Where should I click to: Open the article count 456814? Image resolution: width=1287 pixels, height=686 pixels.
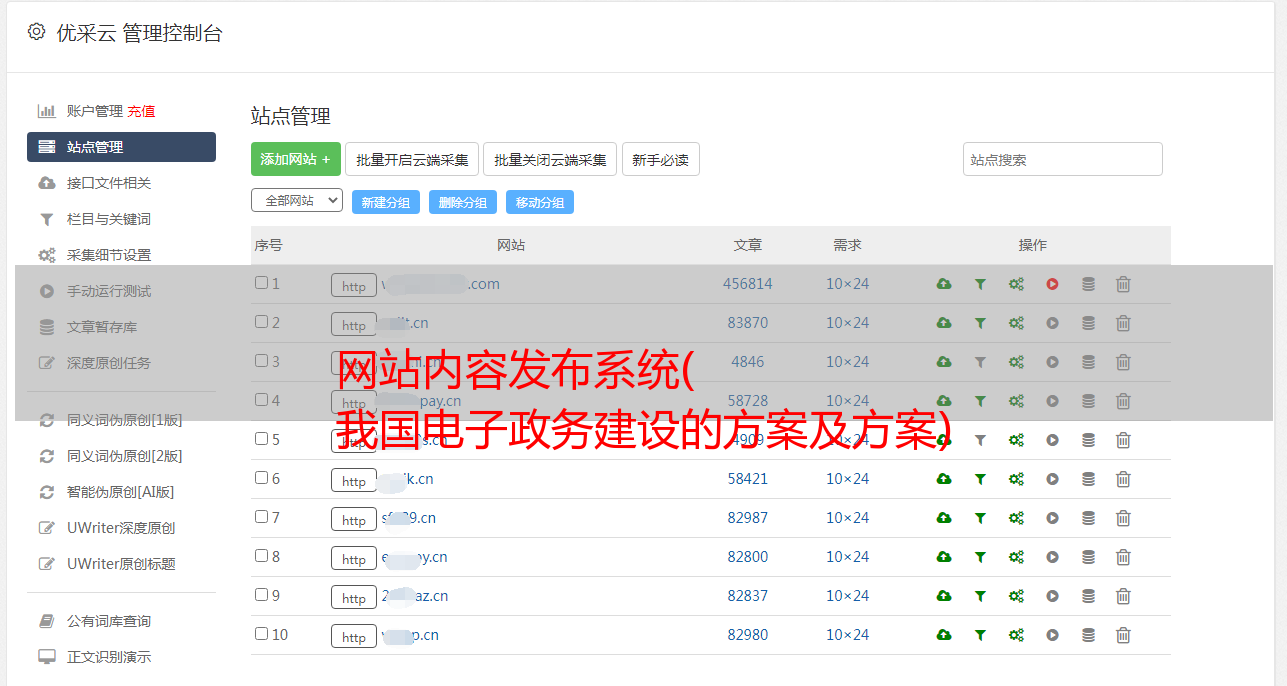click(x=748, y=284)
